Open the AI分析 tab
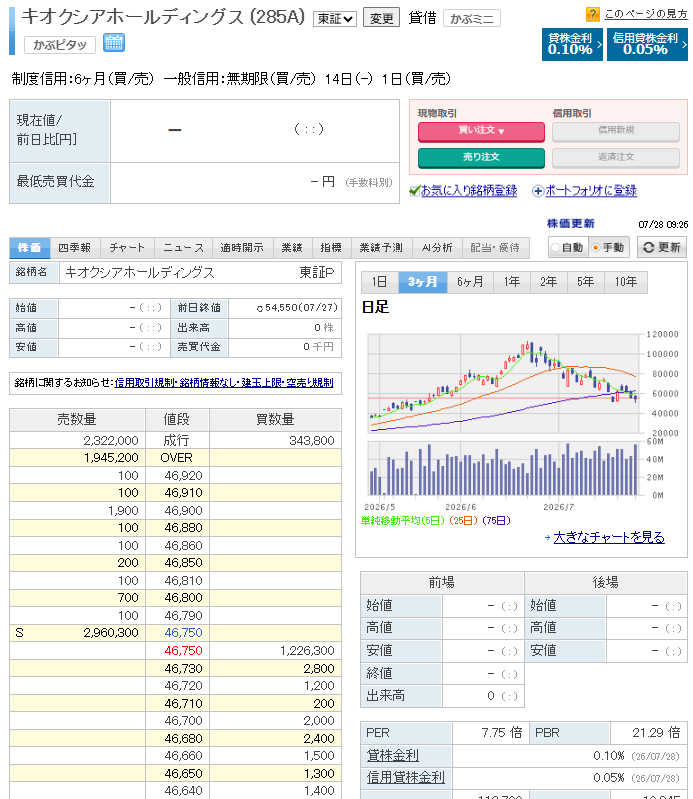 [437, 248]
